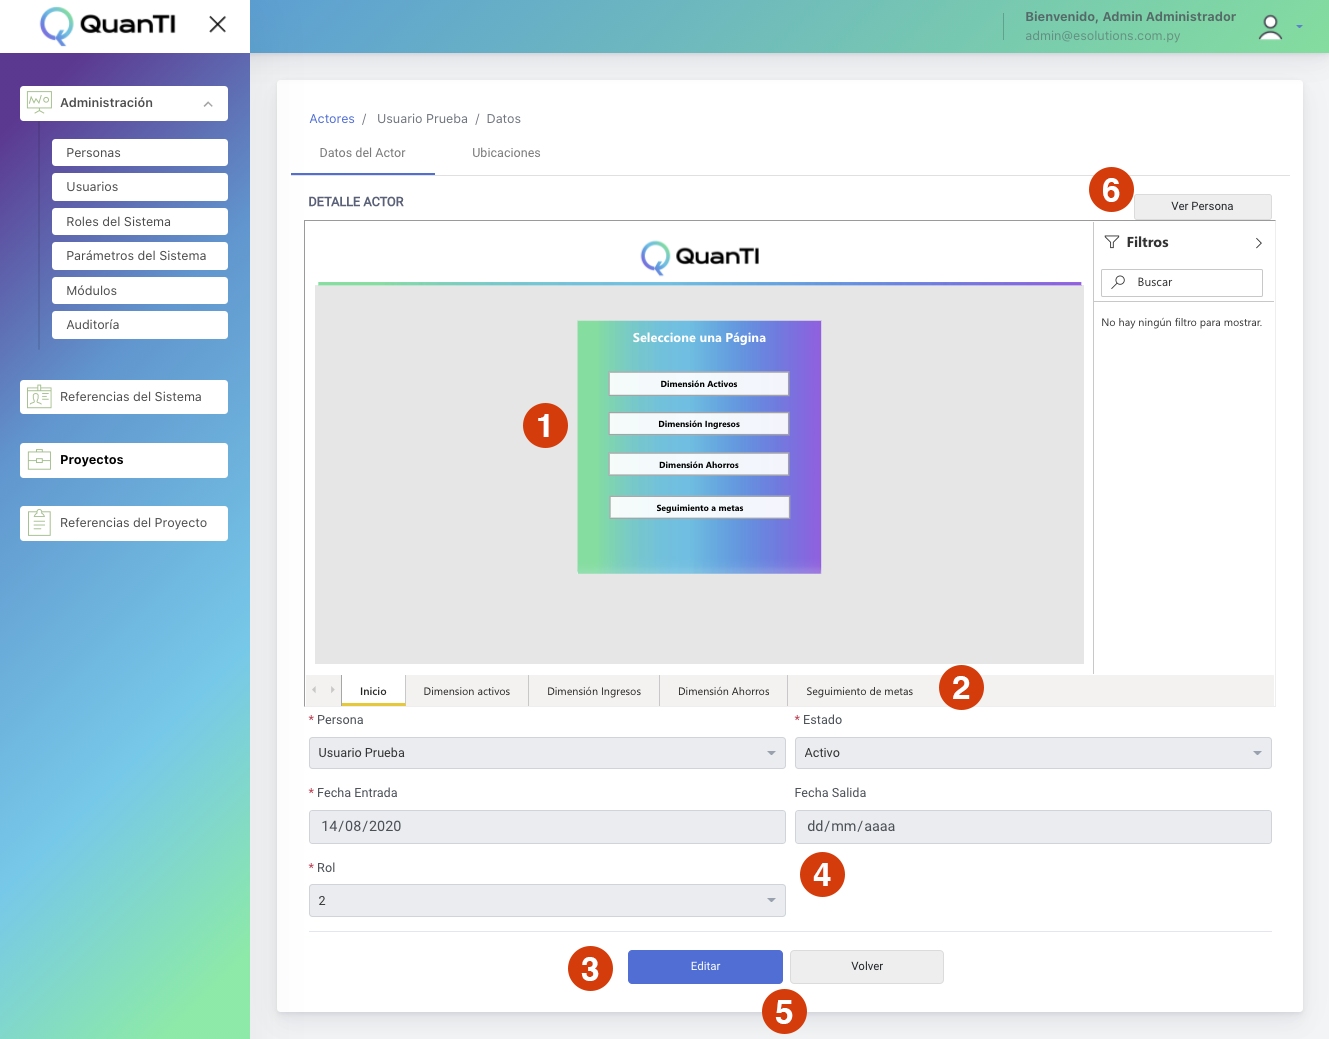1329x1039 pixels.
Task: Click the Volver button
Action: 867,966
